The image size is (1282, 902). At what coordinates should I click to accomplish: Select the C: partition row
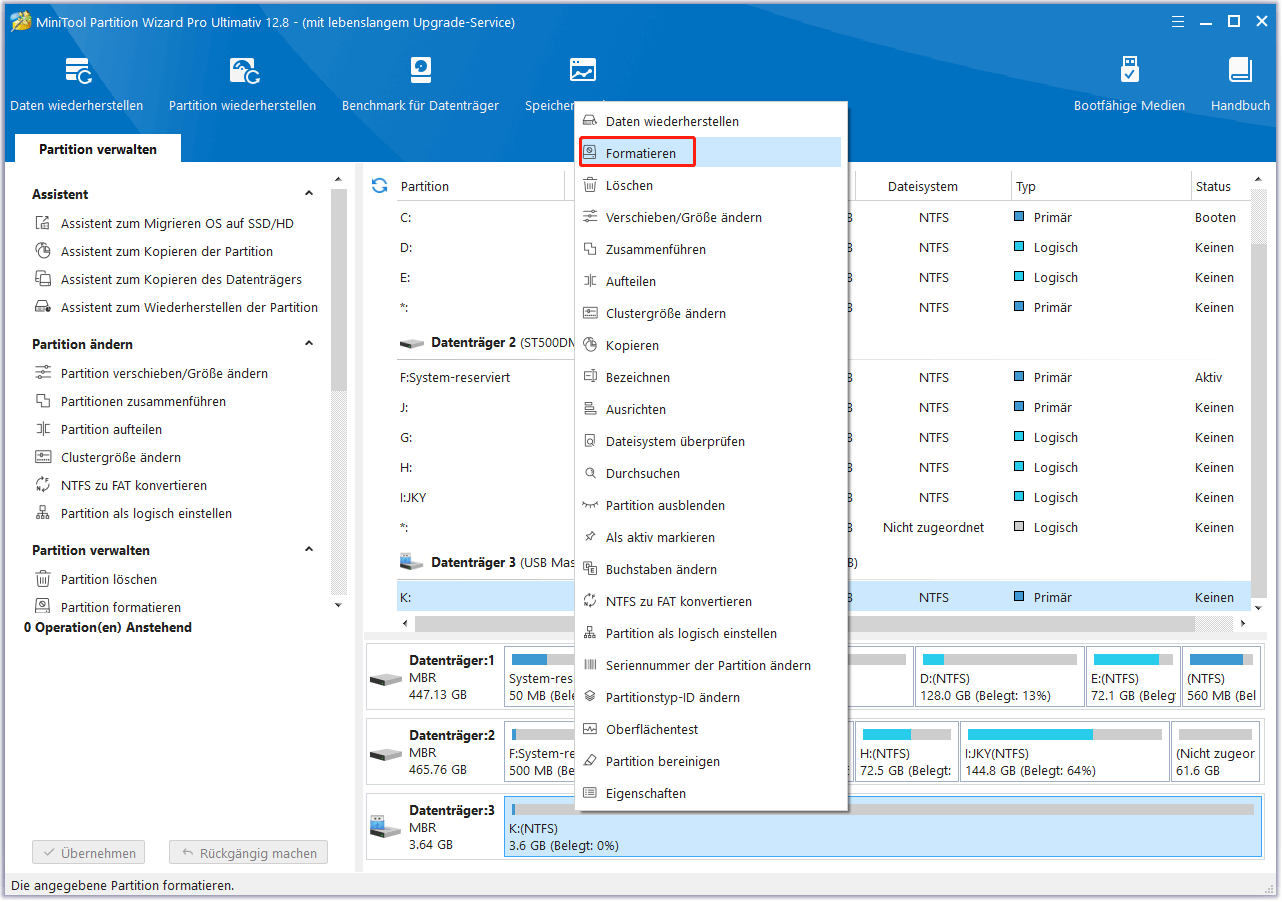tap(823, 217)
